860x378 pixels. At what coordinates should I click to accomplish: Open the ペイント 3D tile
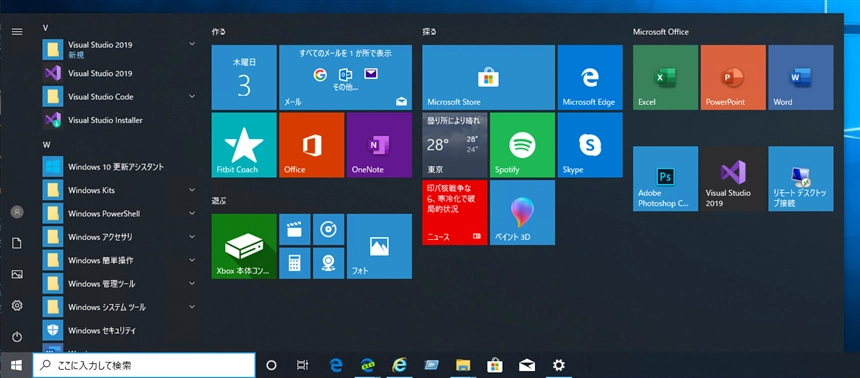tap(522, 212)
